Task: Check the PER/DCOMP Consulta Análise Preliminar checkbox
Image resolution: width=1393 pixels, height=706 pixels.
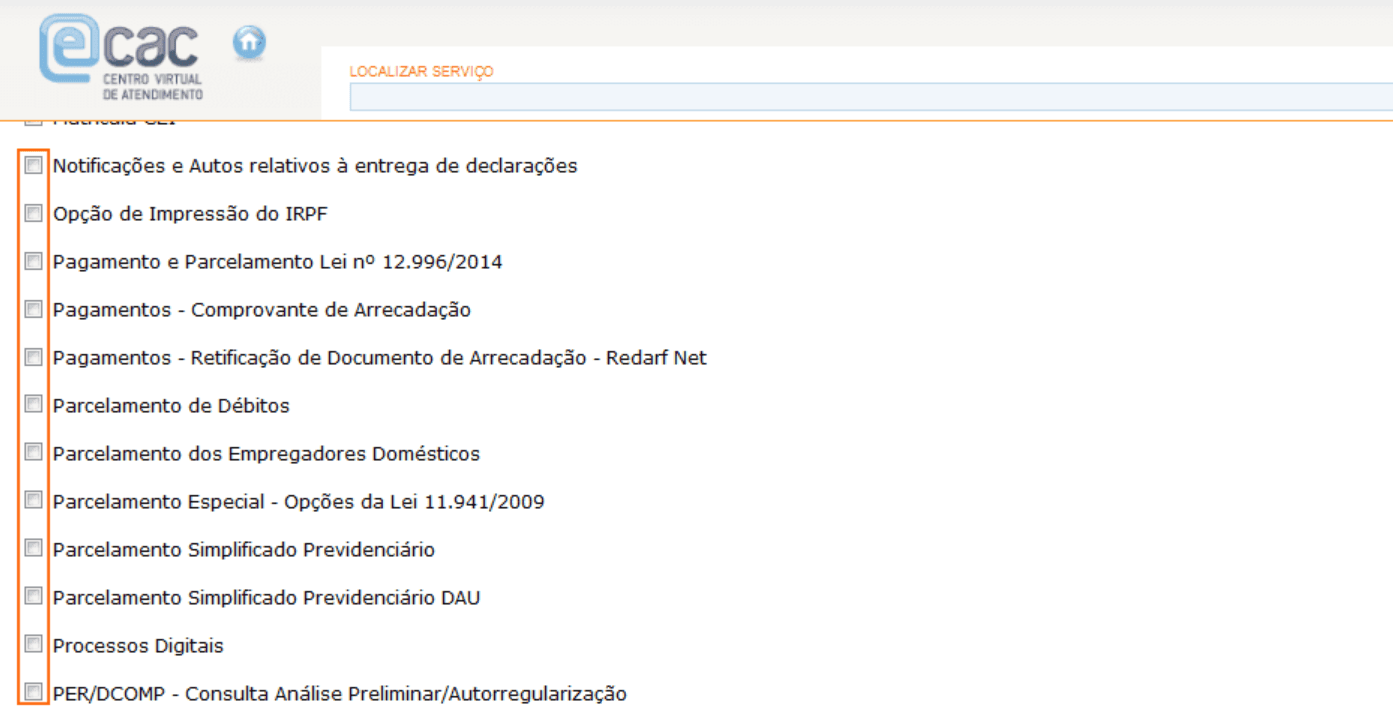Action: point(34,692)
